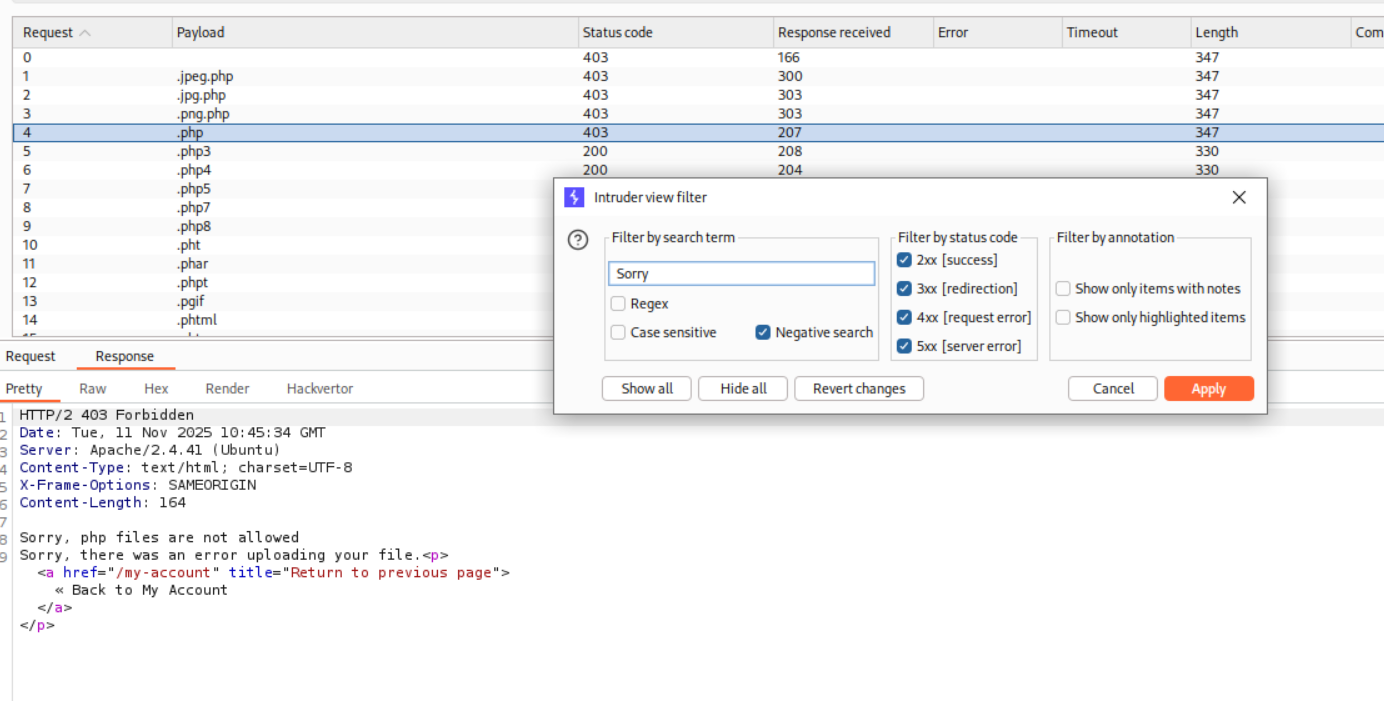Click the Revert changes button
This screenshot has height=701, width=1384.
click(858, 388)
